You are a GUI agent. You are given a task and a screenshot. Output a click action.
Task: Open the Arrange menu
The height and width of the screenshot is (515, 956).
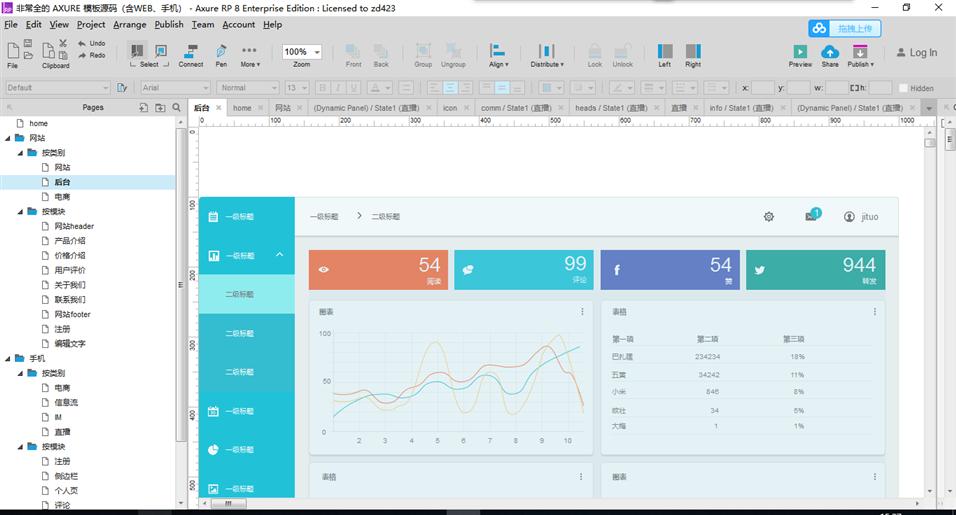pos(129,24)
